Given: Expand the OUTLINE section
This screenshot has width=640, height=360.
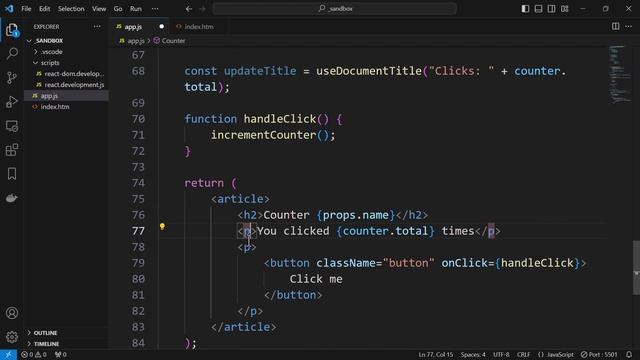Looking at the screenshot, I should pyautogui.click(x=66, y=333).
